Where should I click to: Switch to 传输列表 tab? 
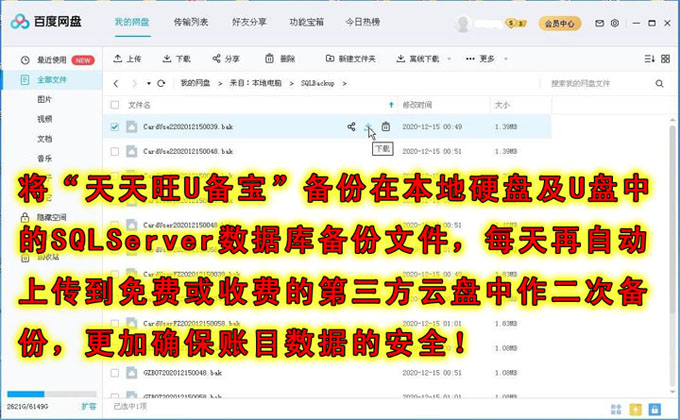coord(191,22)
